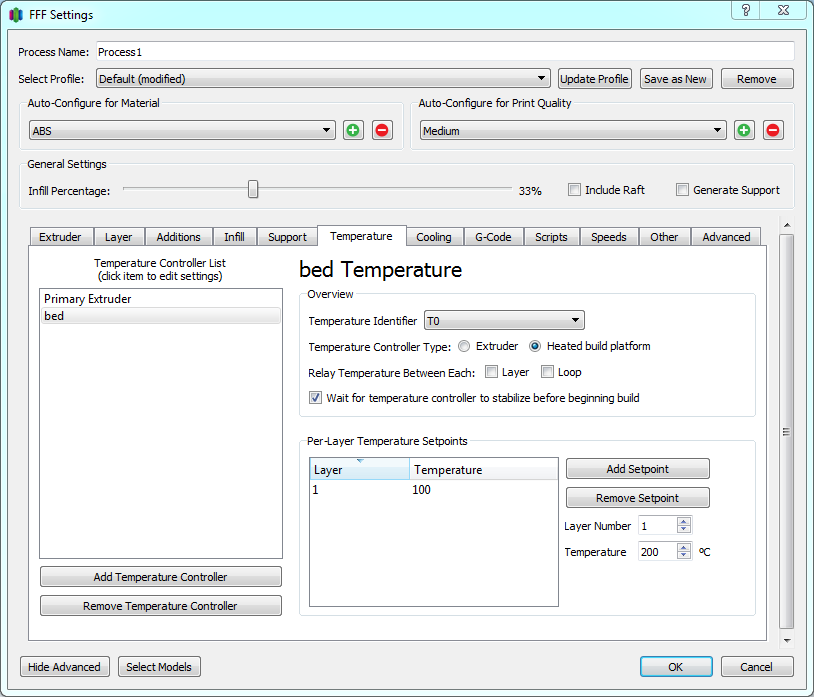Select Primary Extruder in controller list
The image size is (814, 697).
coord(161,299)
